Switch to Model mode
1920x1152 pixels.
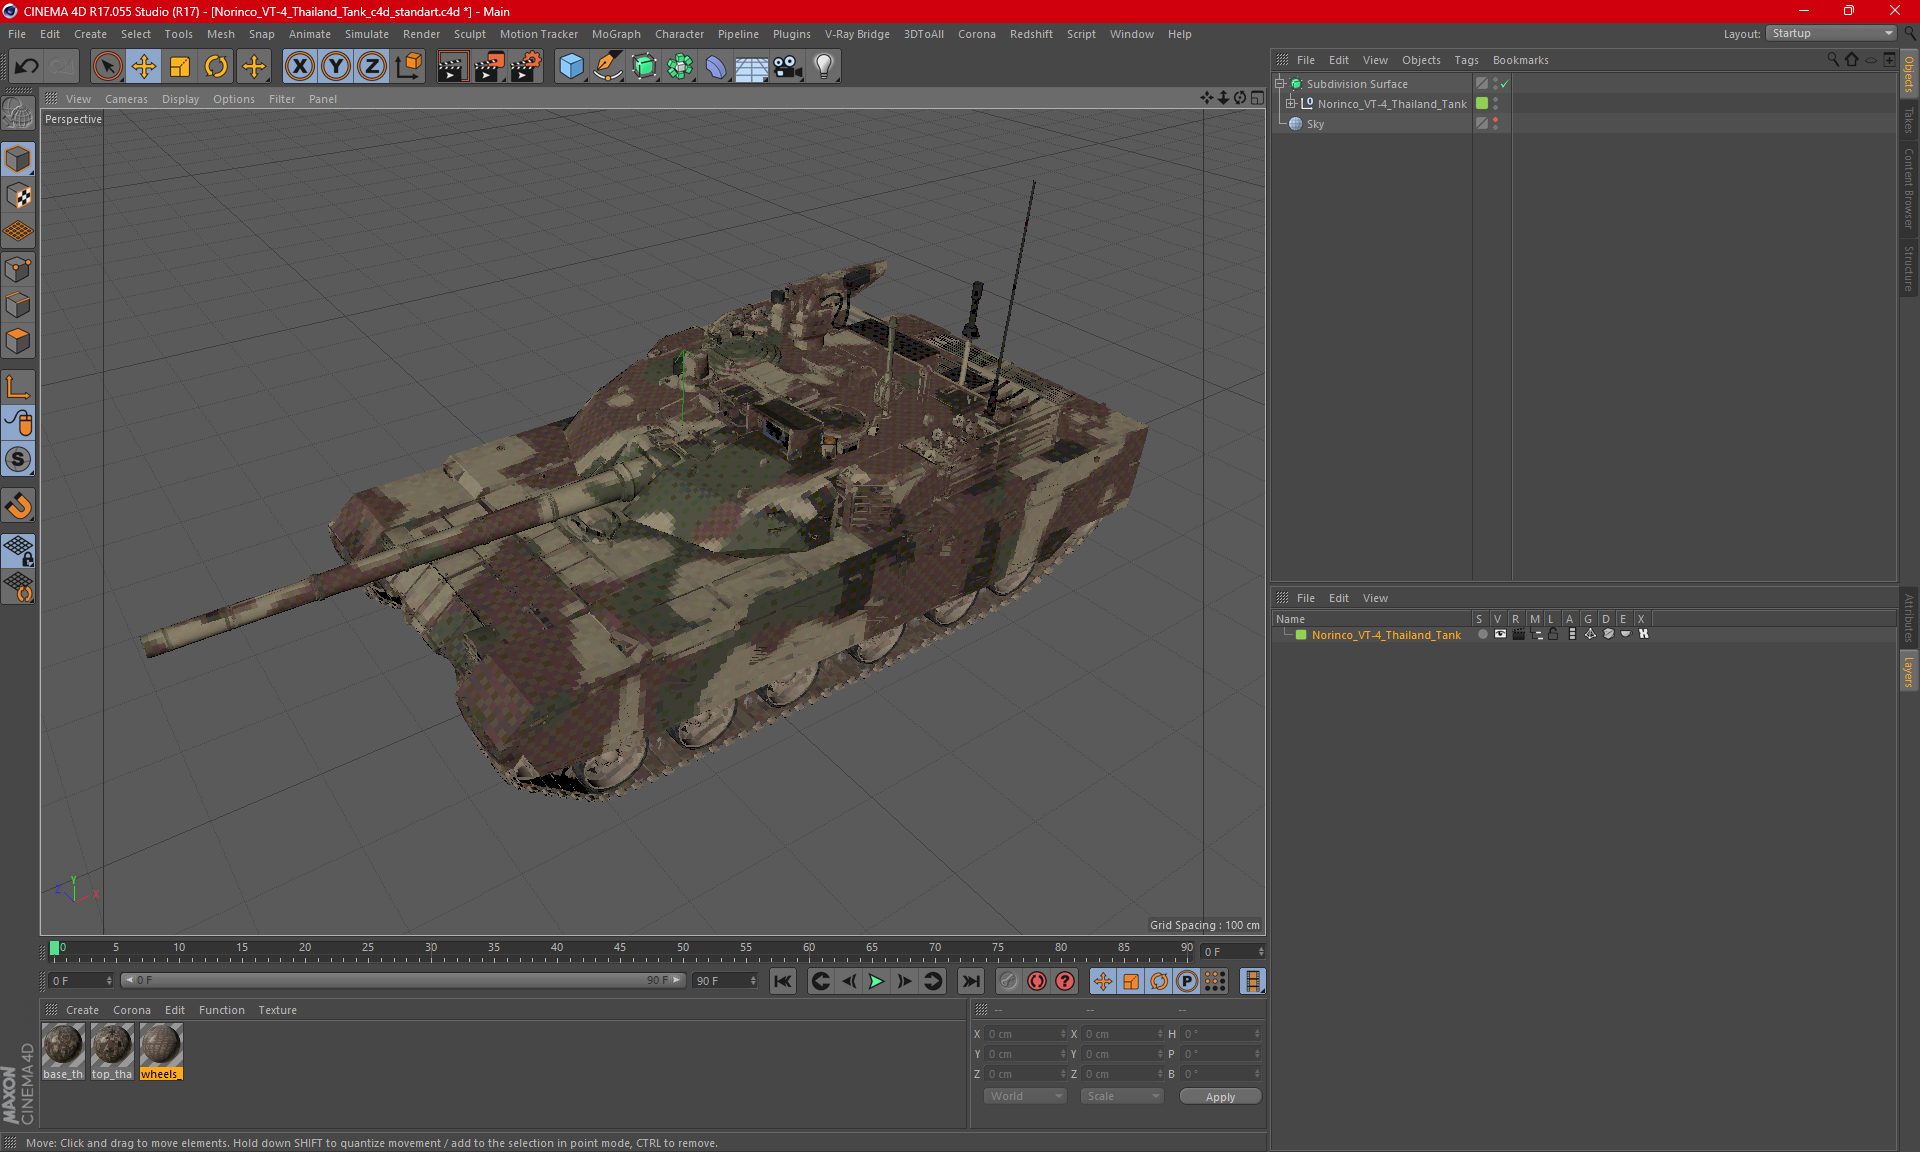[x=18, y=159]
